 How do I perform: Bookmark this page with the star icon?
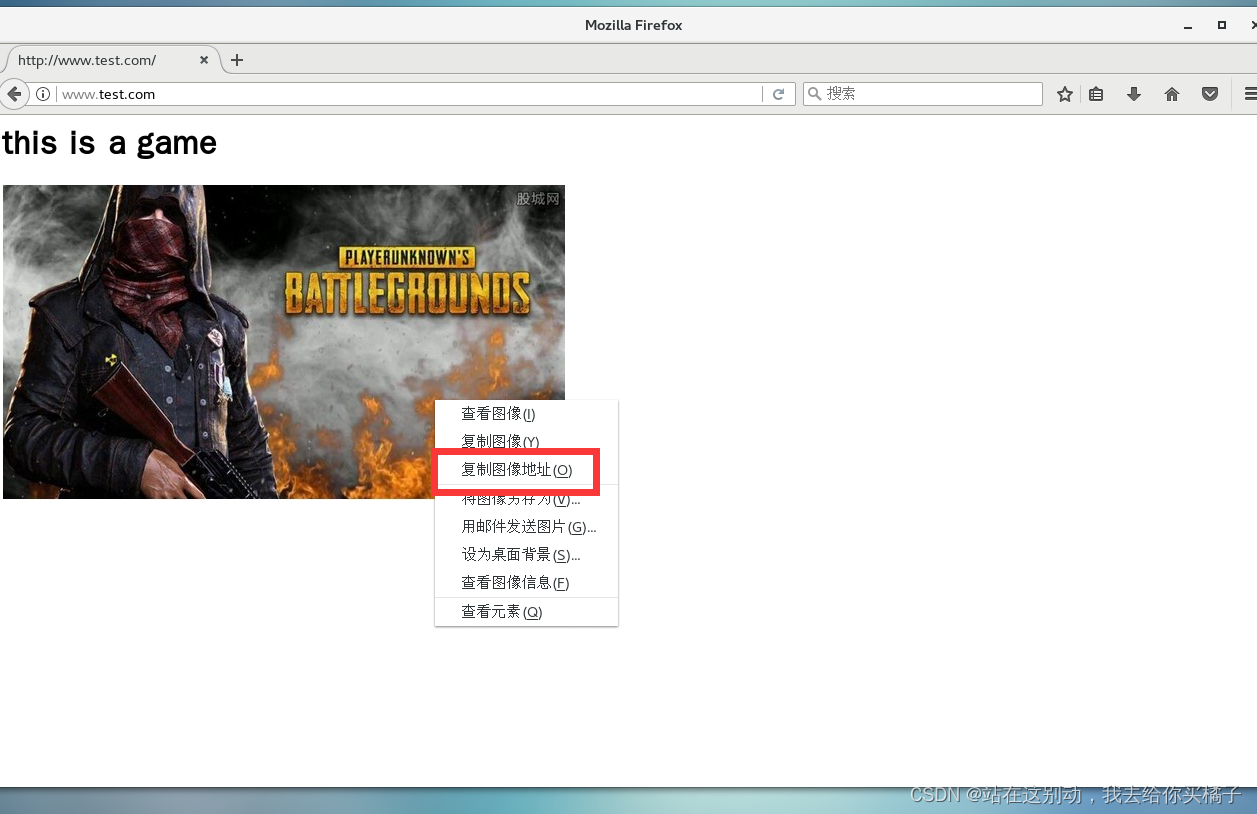coord(1065,94)
